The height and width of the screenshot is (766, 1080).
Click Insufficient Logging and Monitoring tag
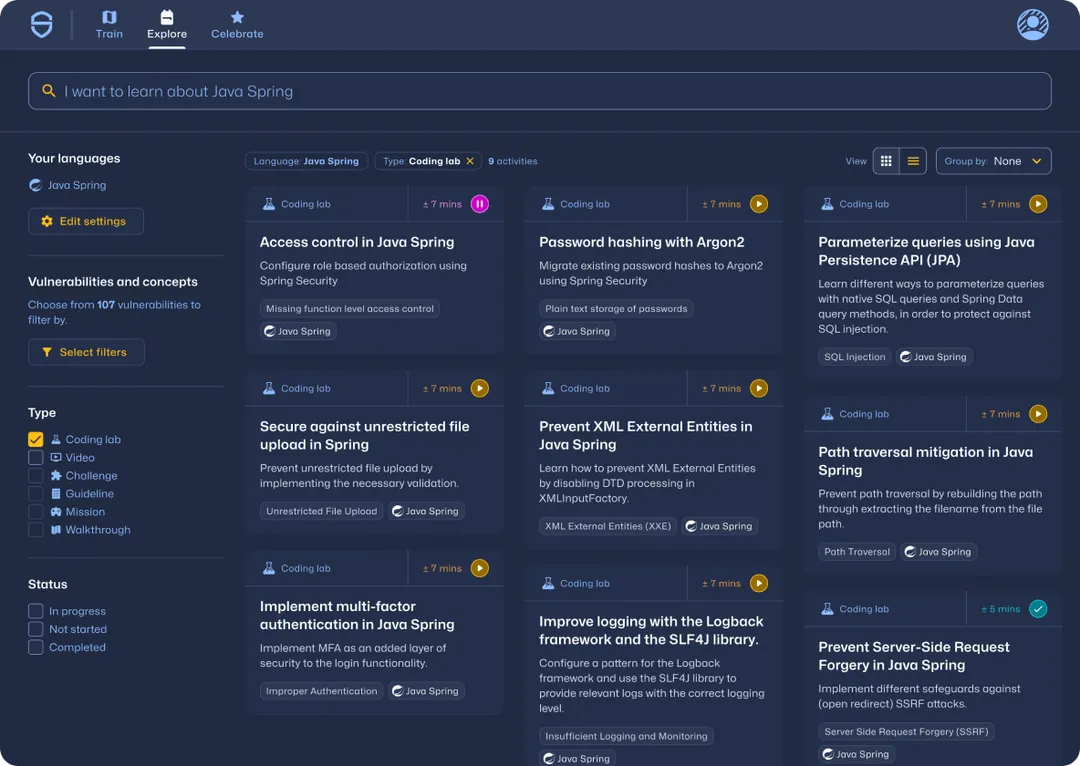[626, 736]
